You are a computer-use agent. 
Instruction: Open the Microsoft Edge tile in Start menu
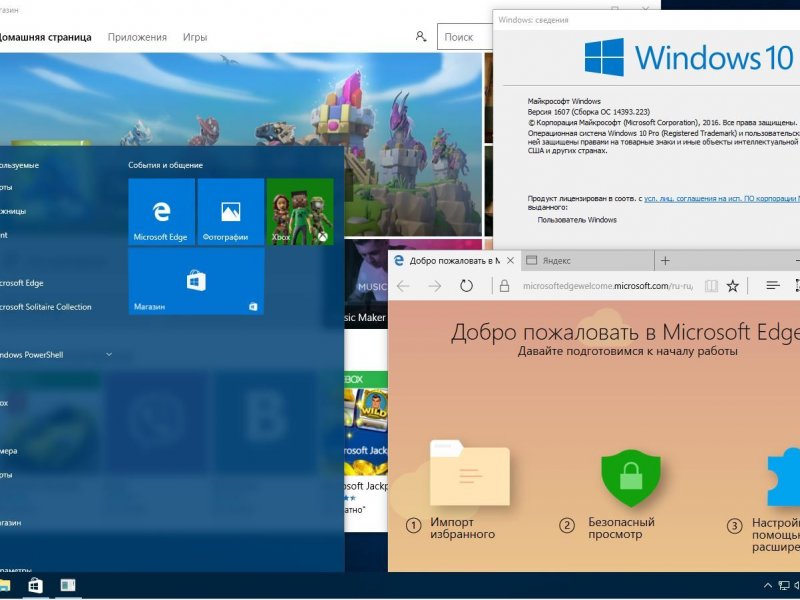click(161, 212)
